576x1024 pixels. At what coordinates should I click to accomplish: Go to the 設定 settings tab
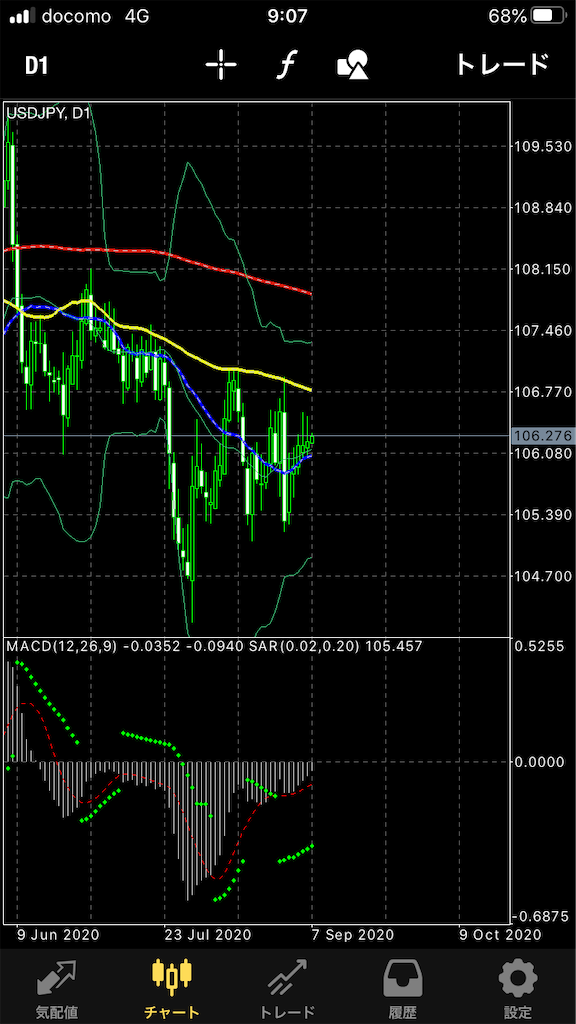518,989
